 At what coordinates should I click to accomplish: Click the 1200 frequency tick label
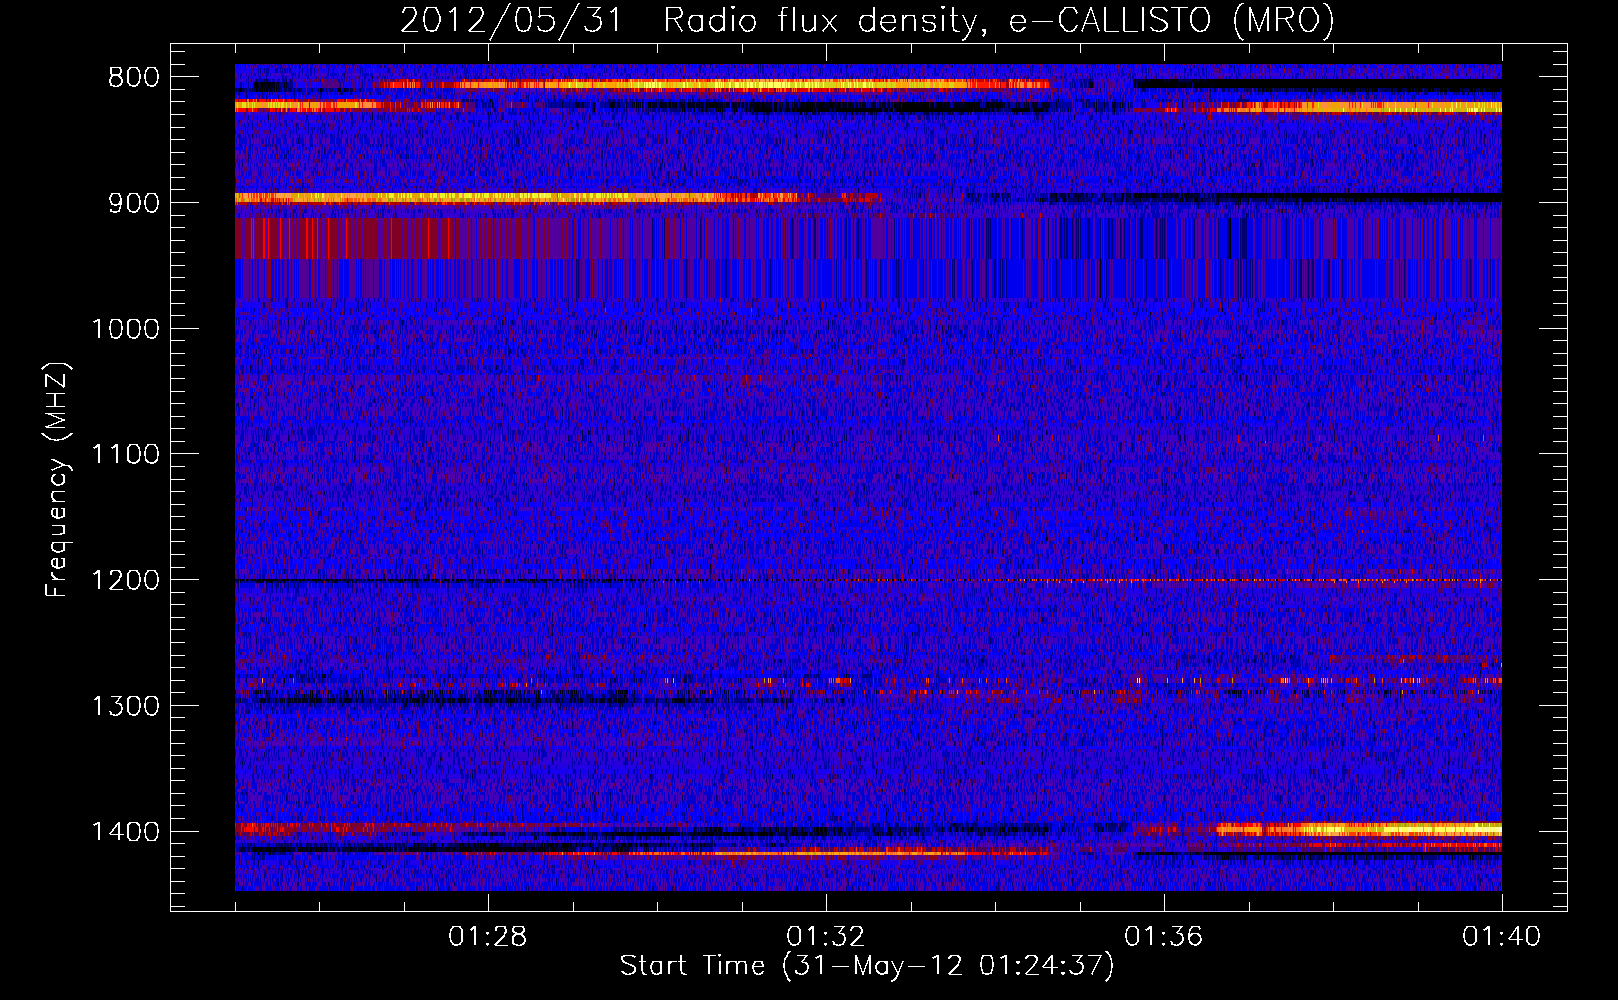coord(125,581)
